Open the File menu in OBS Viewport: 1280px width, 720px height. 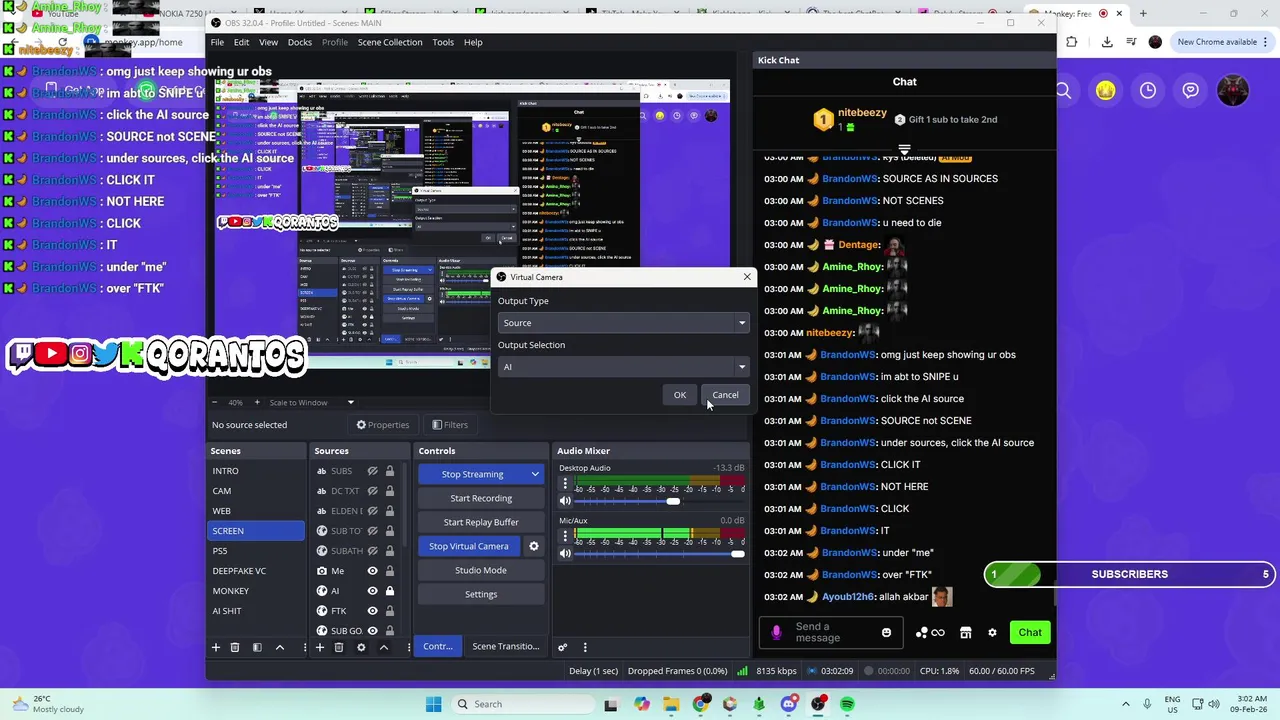[217, 42]
